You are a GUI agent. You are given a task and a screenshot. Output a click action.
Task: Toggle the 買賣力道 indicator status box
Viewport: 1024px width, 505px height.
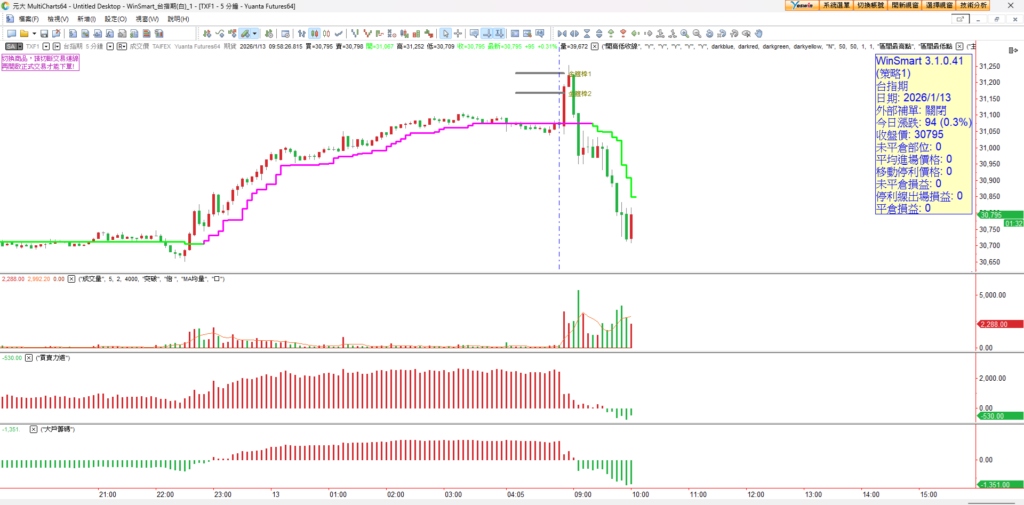[x=30, y=357]
